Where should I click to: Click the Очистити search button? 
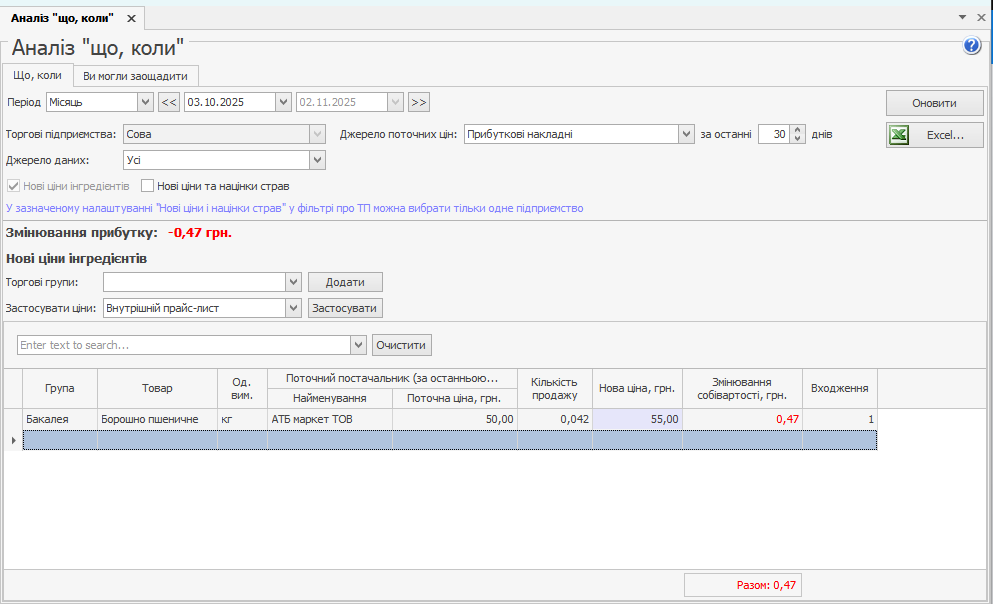(x=402, y=345)
